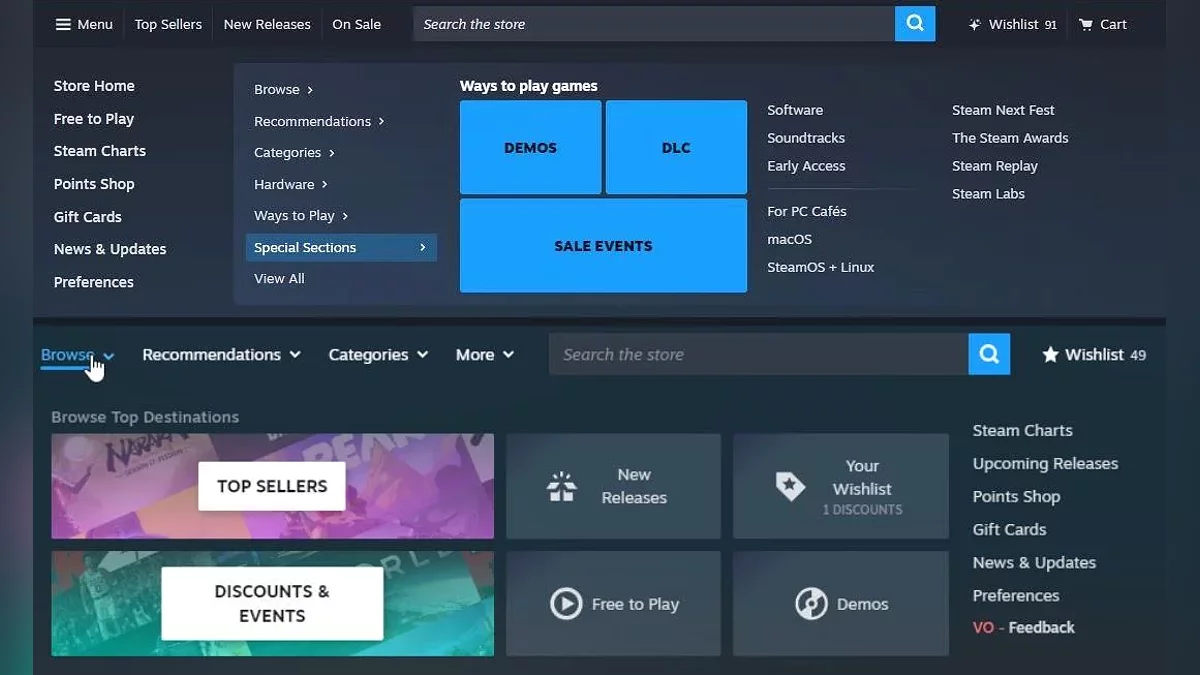
Task: Open the Steam Next Fest link
Action: coord(1003,110)
